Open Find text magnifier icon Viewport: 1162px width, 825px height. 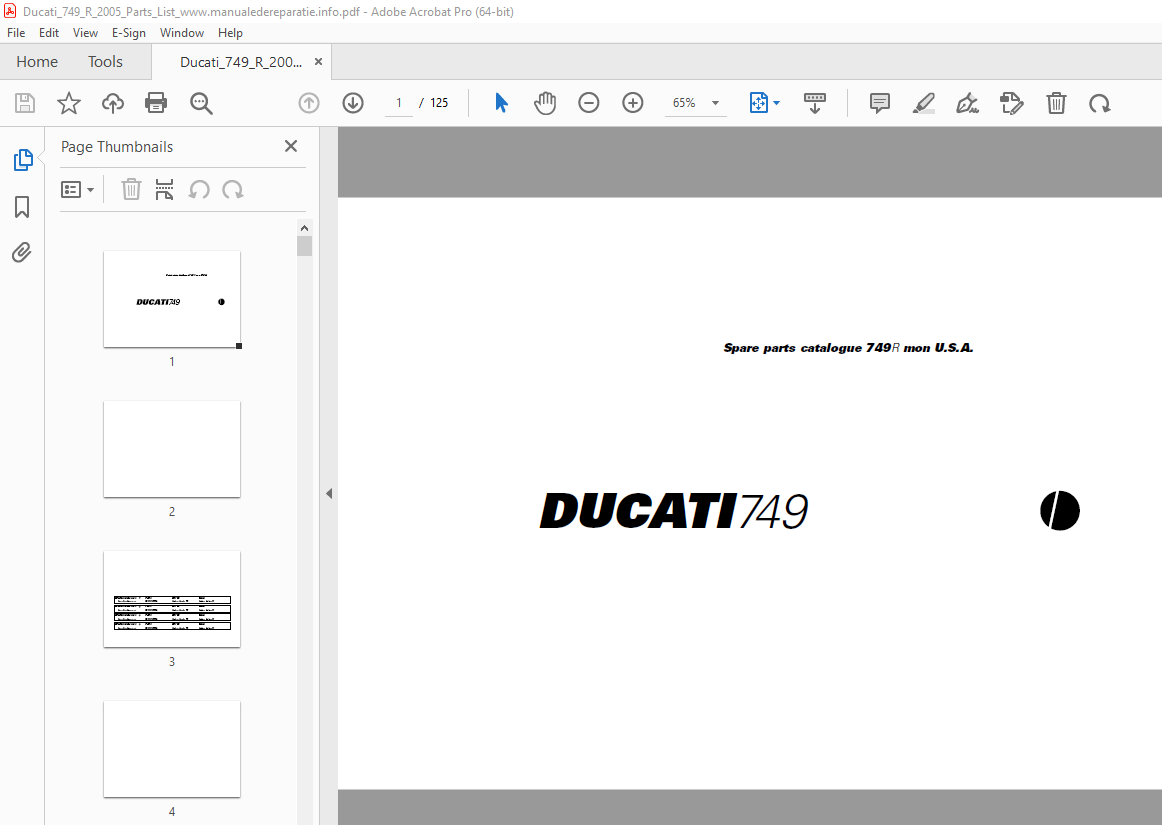tap(201, 103)
